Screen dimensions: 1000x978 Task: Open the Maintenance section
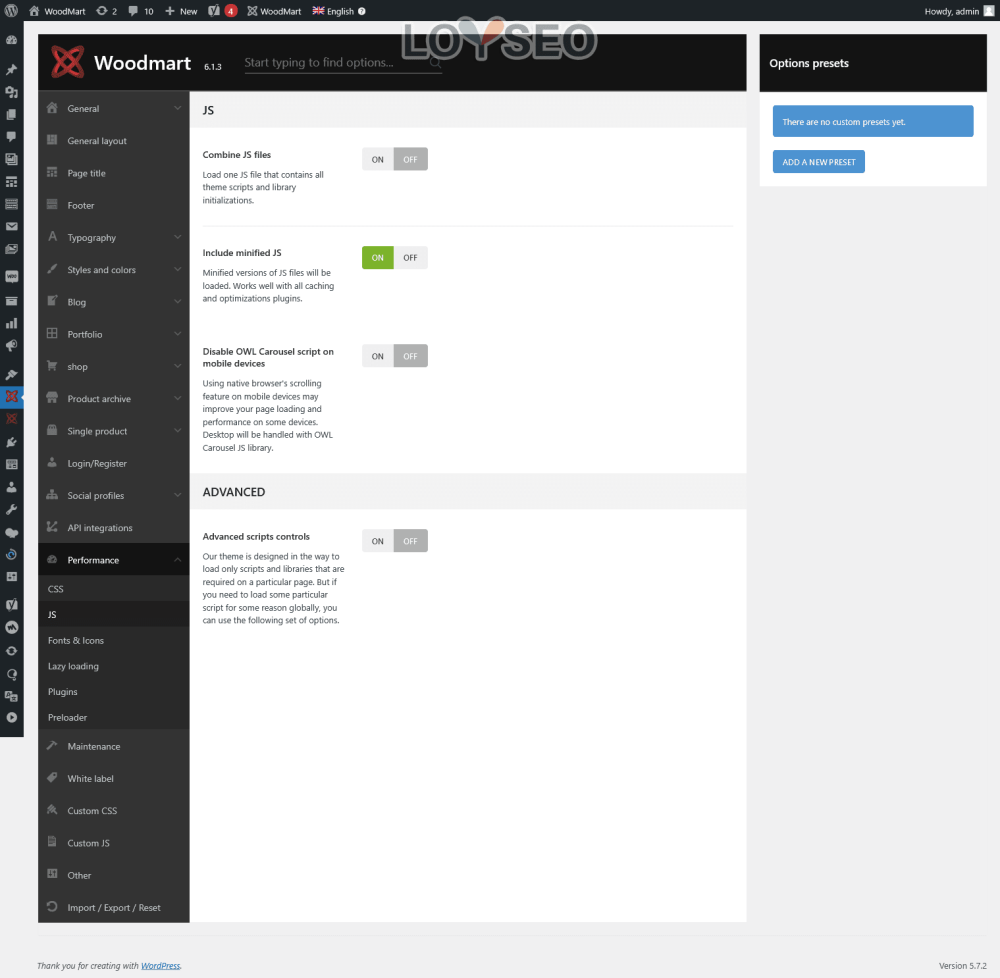point(114,746)
